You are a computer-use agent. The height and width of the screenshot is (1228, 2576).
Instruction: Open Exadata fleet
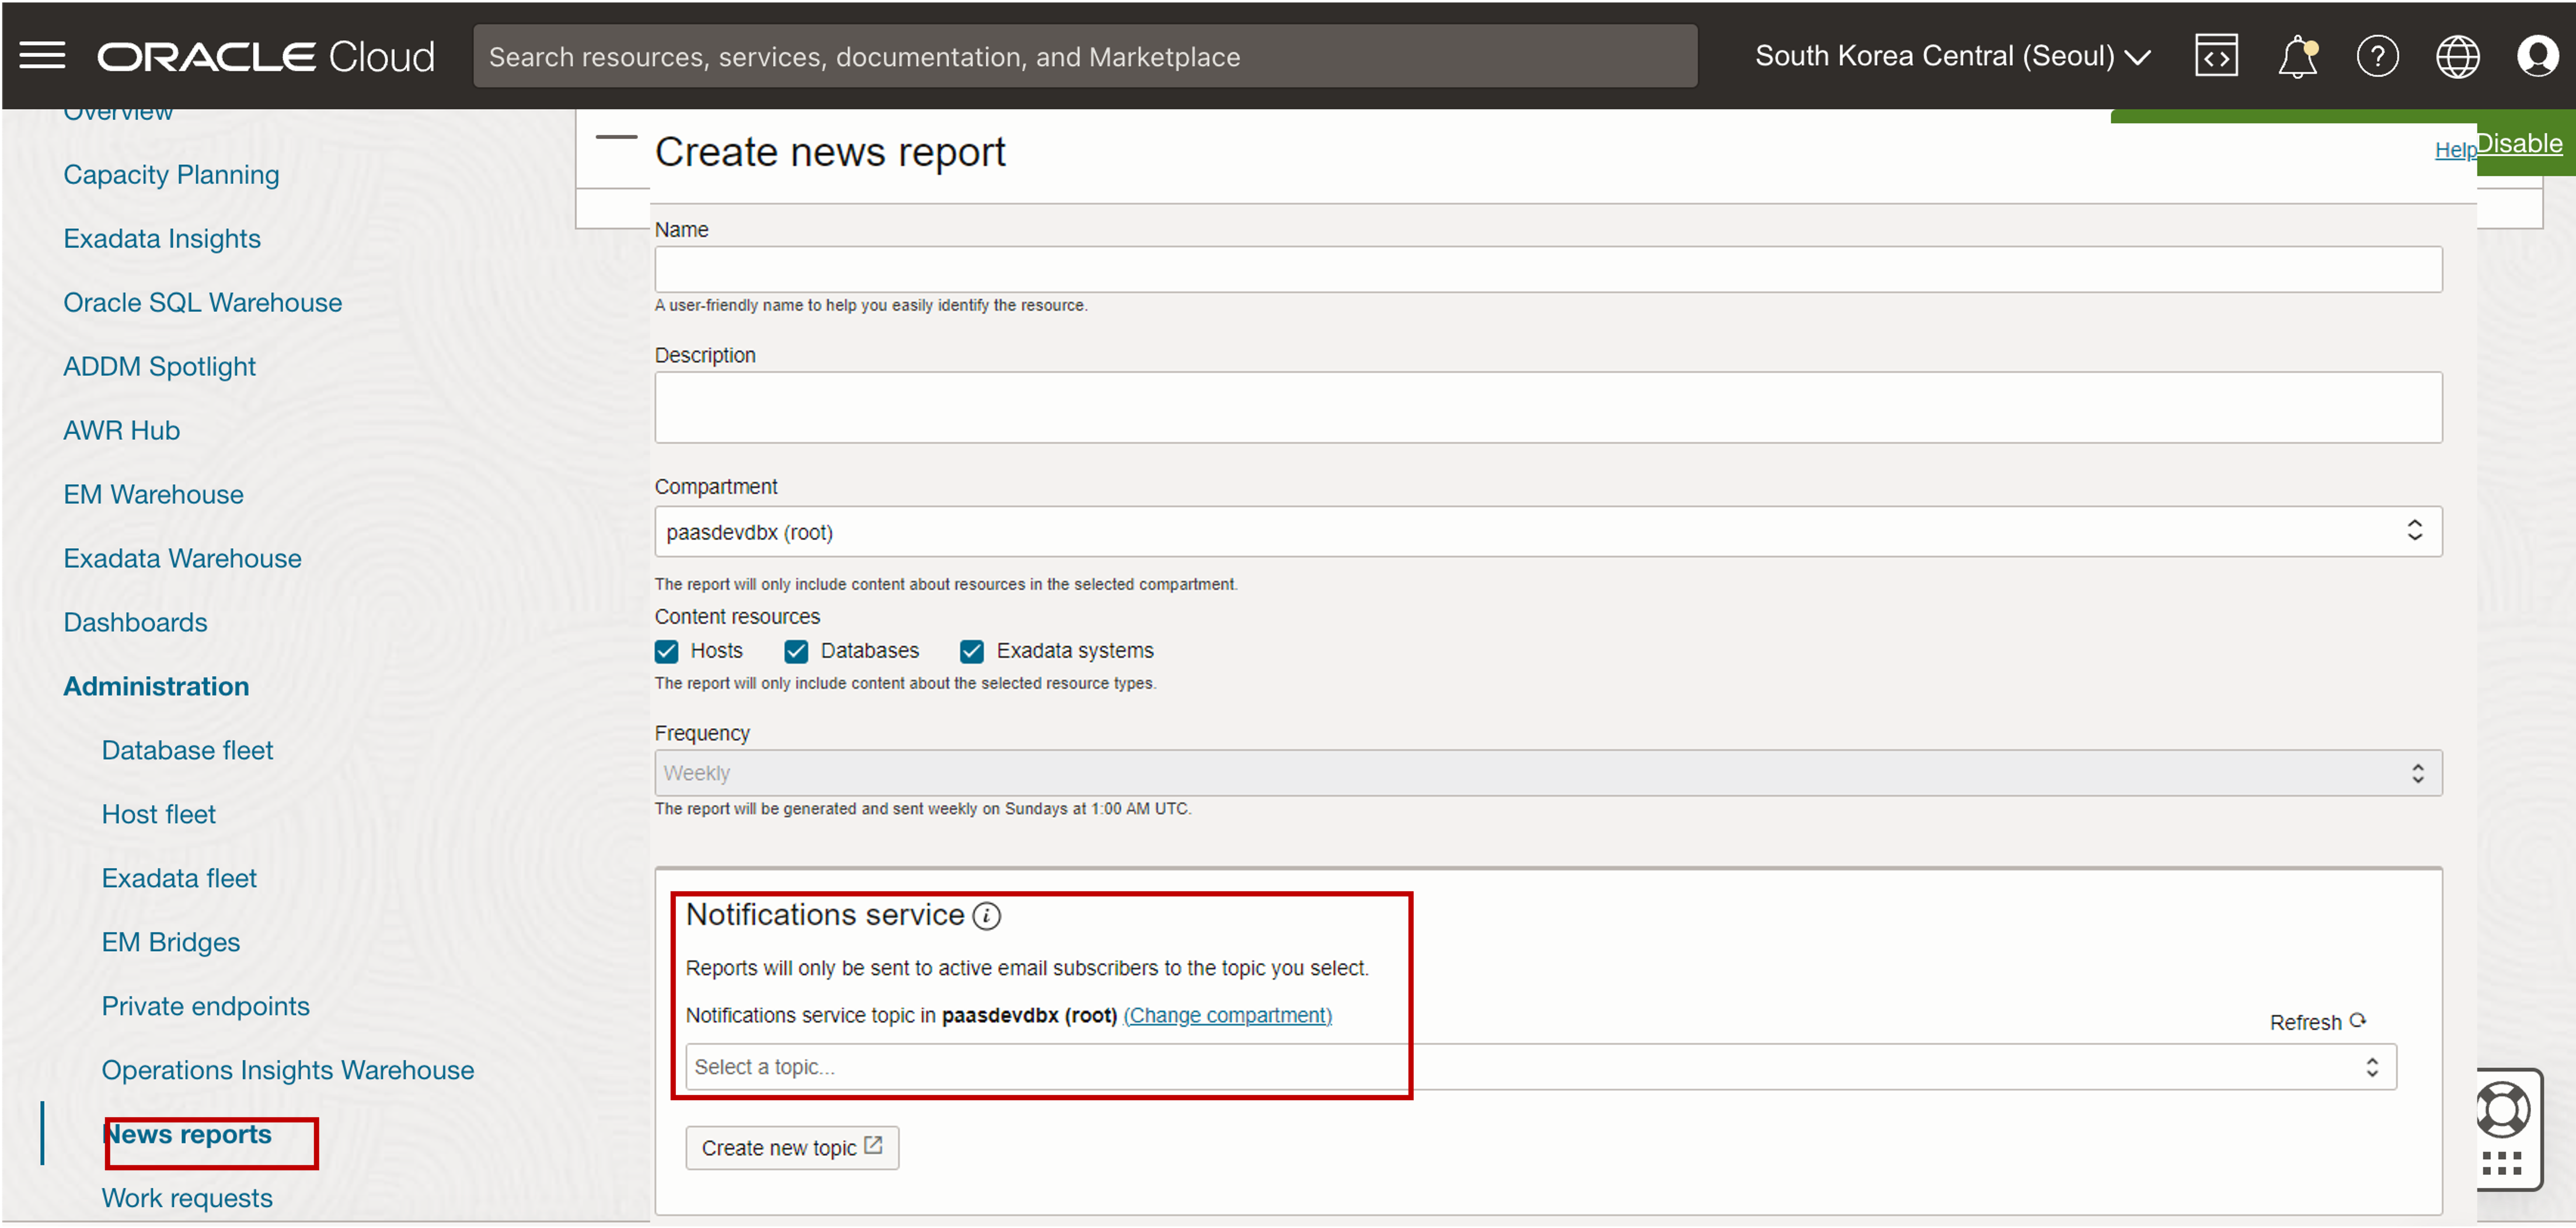pos(180,879)
